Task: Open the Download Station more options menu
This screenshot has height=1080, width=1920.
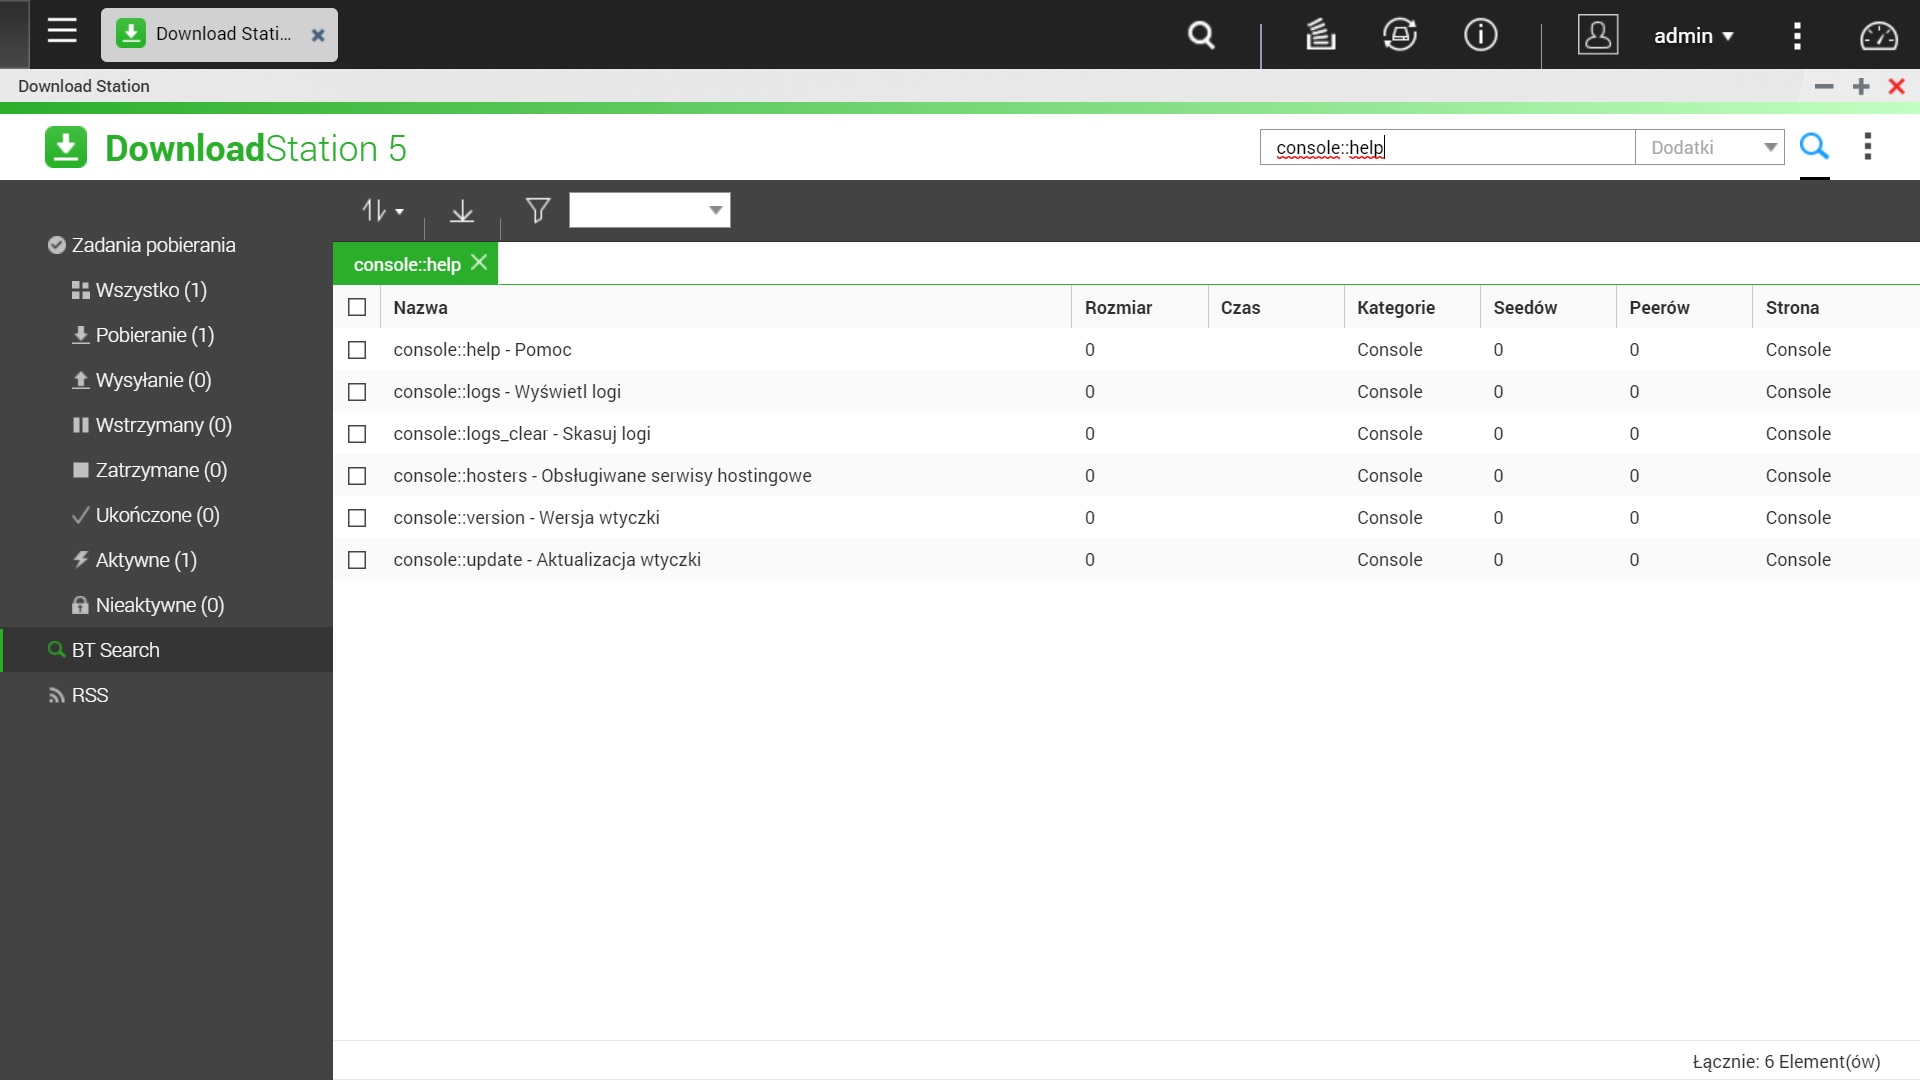Action: (1867, 147)
